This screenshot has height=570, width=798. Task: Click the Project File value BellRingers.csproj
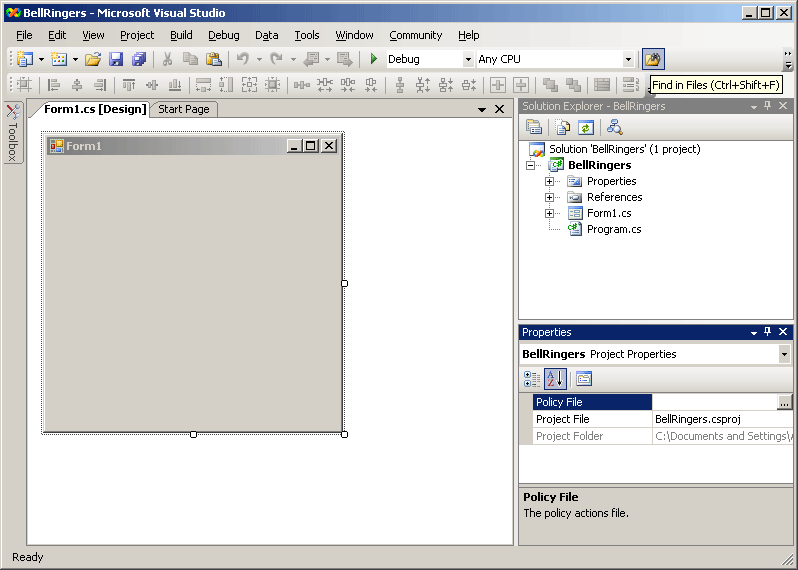pyautogui.click(x=697, y=419)
